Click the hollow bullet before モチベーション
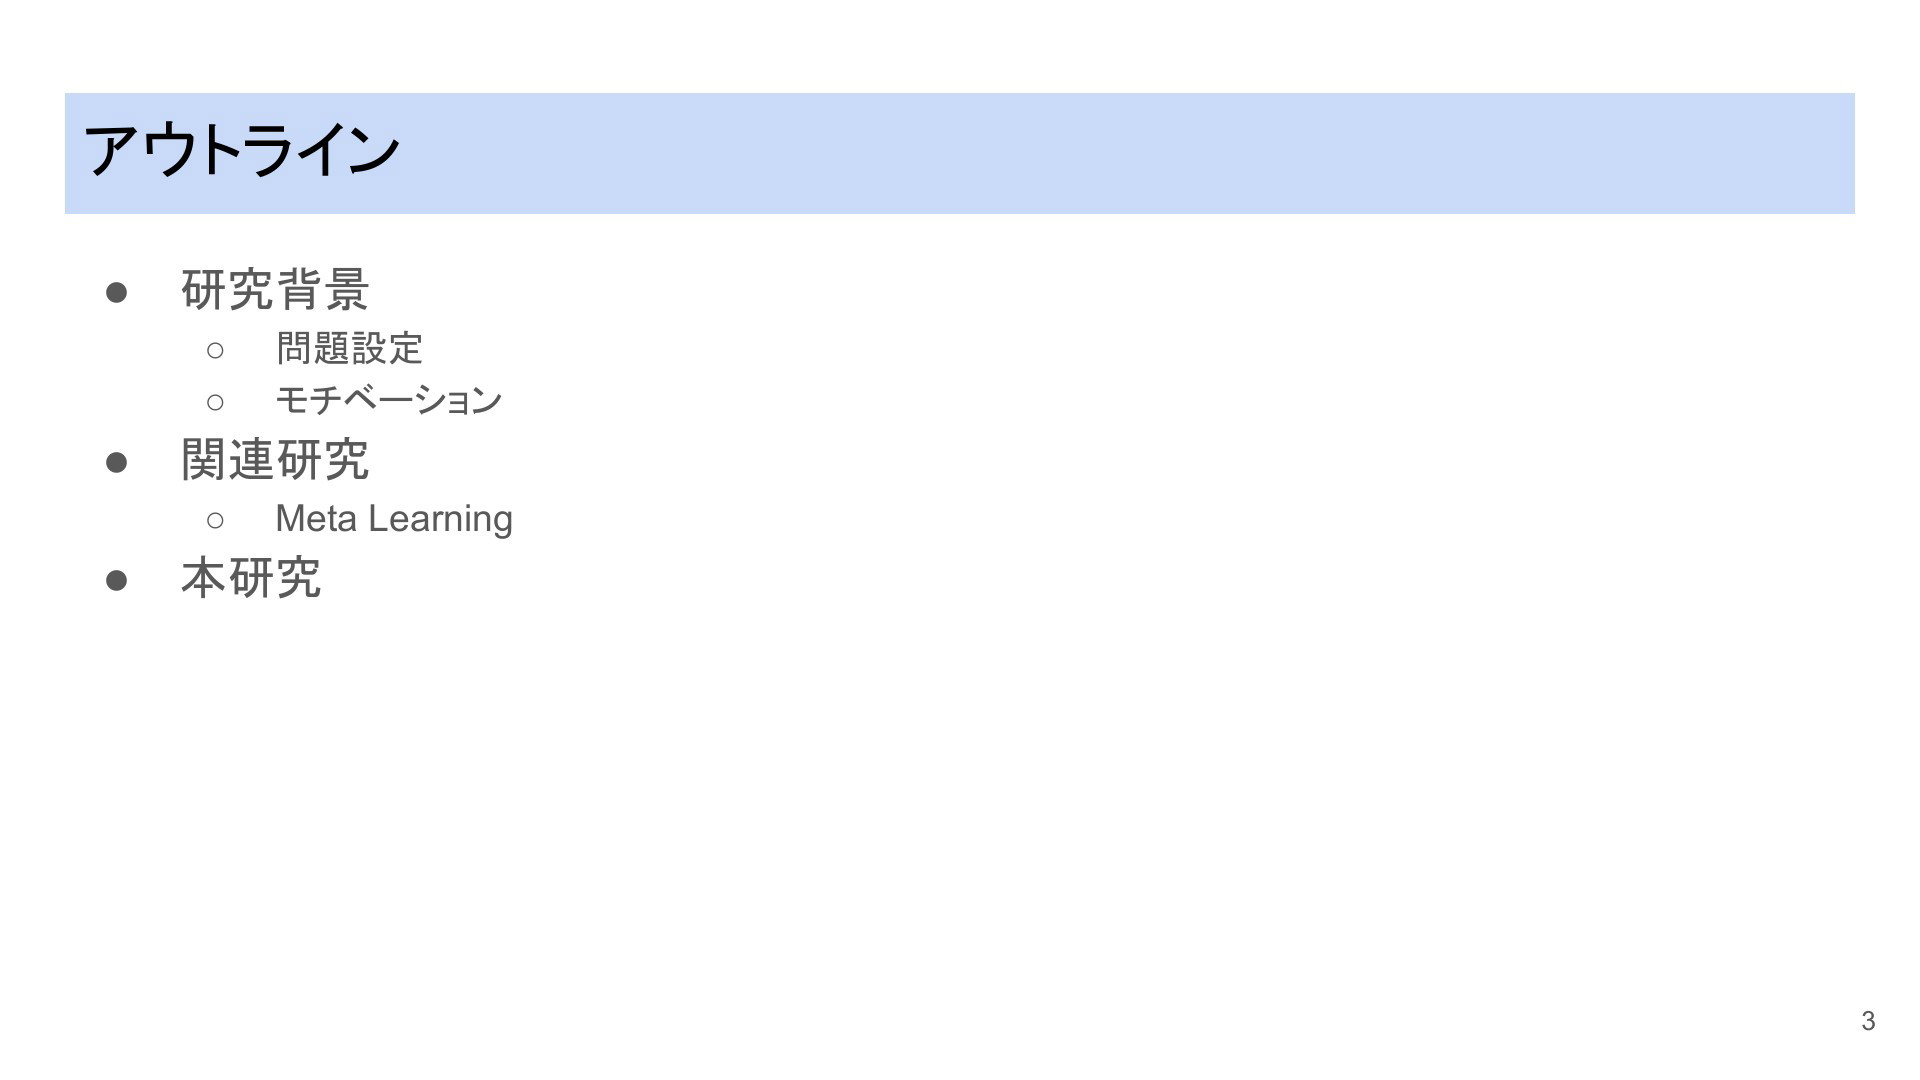The width and height of the screenshot is (1920, 1080). coord(215,402)
